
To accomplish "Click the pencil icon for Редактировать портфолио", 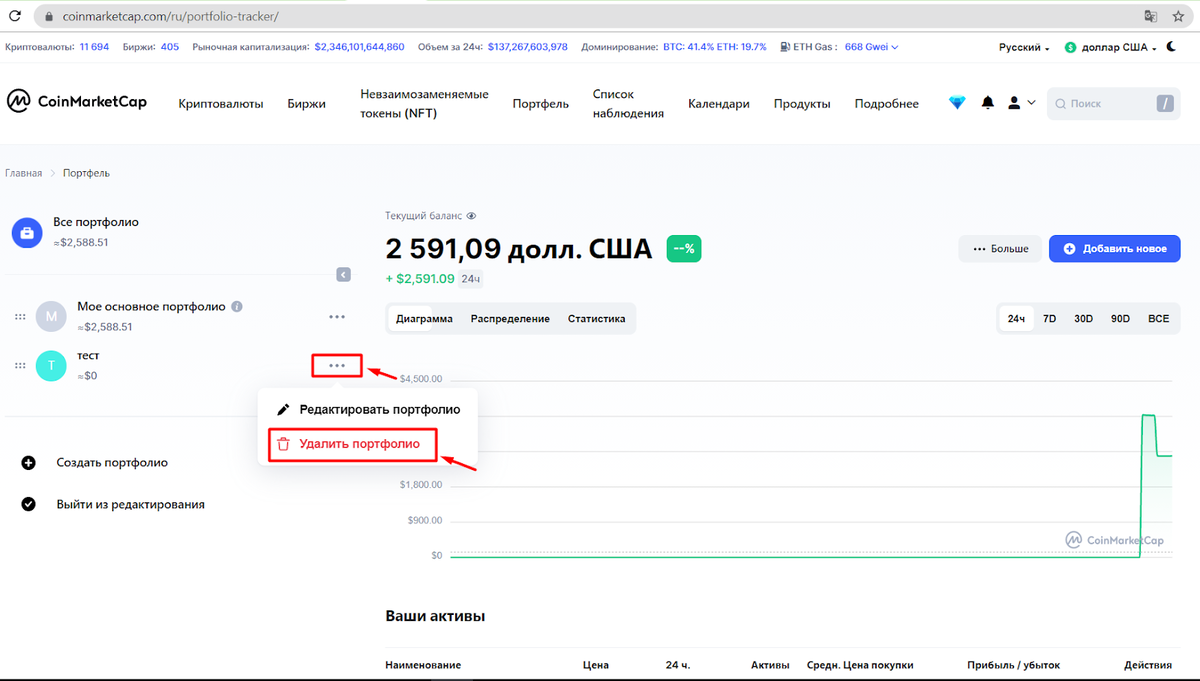I will click(283, 409).
